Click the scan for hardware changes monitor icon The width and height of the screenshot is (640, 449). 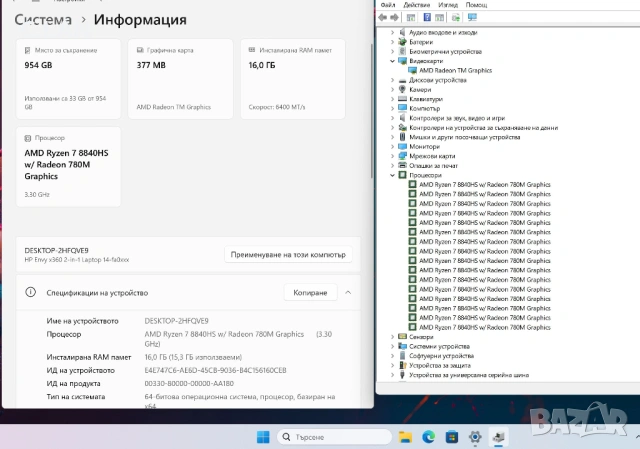(472, 17)
